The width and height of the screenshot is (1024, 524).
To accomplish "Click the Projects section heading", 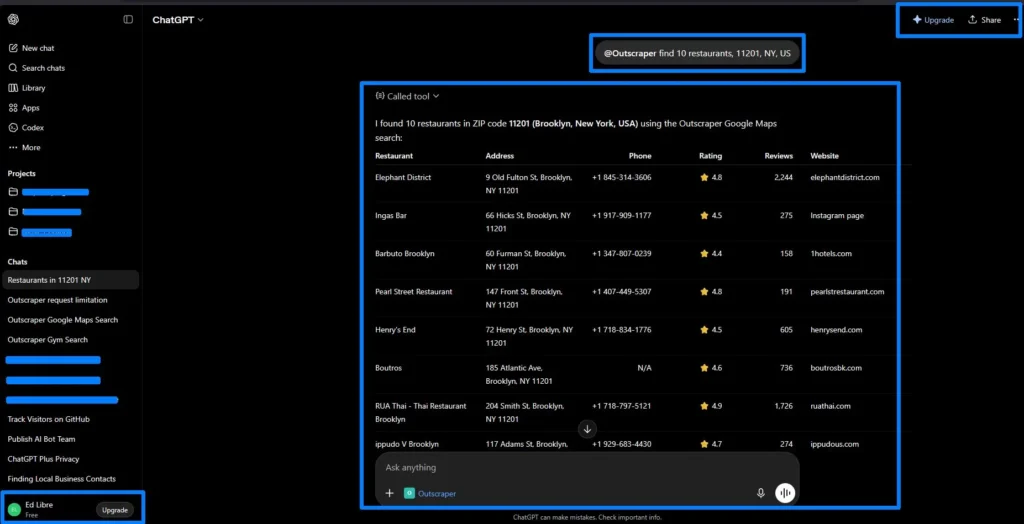I will (22, 174).
